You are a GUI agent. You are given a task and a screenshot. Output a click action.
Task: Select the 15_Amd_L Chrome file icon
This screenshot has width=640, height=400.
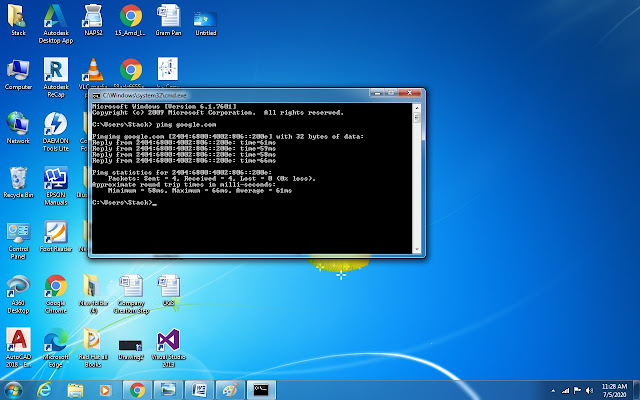coord(131,20)
